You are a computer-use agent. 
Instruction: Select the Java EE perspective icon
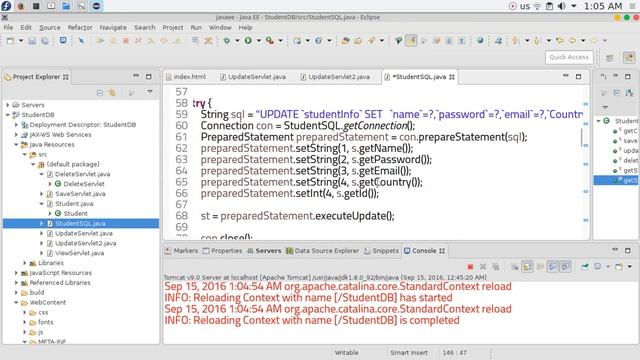pos(629,58)
